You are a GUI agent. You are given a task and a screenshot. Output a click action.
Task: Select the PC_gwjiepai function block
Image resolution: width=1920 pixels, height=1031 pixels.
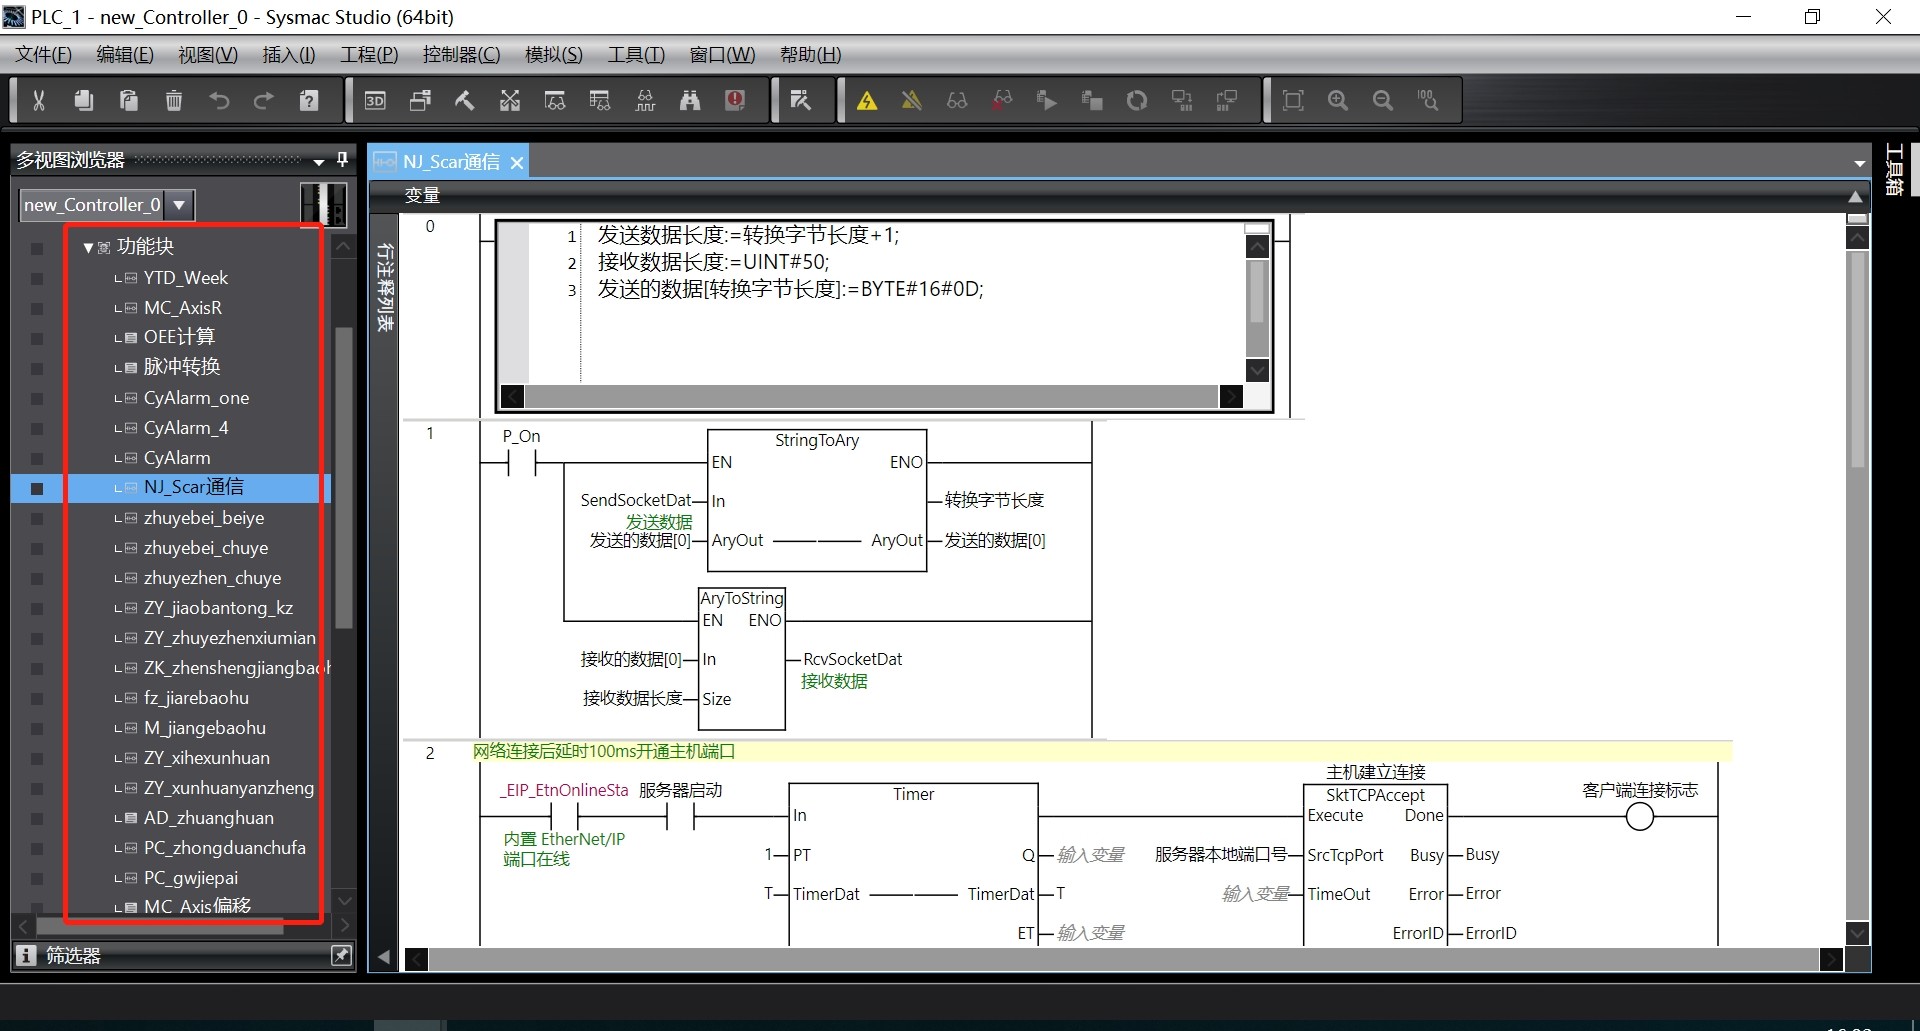pos(191,878)
